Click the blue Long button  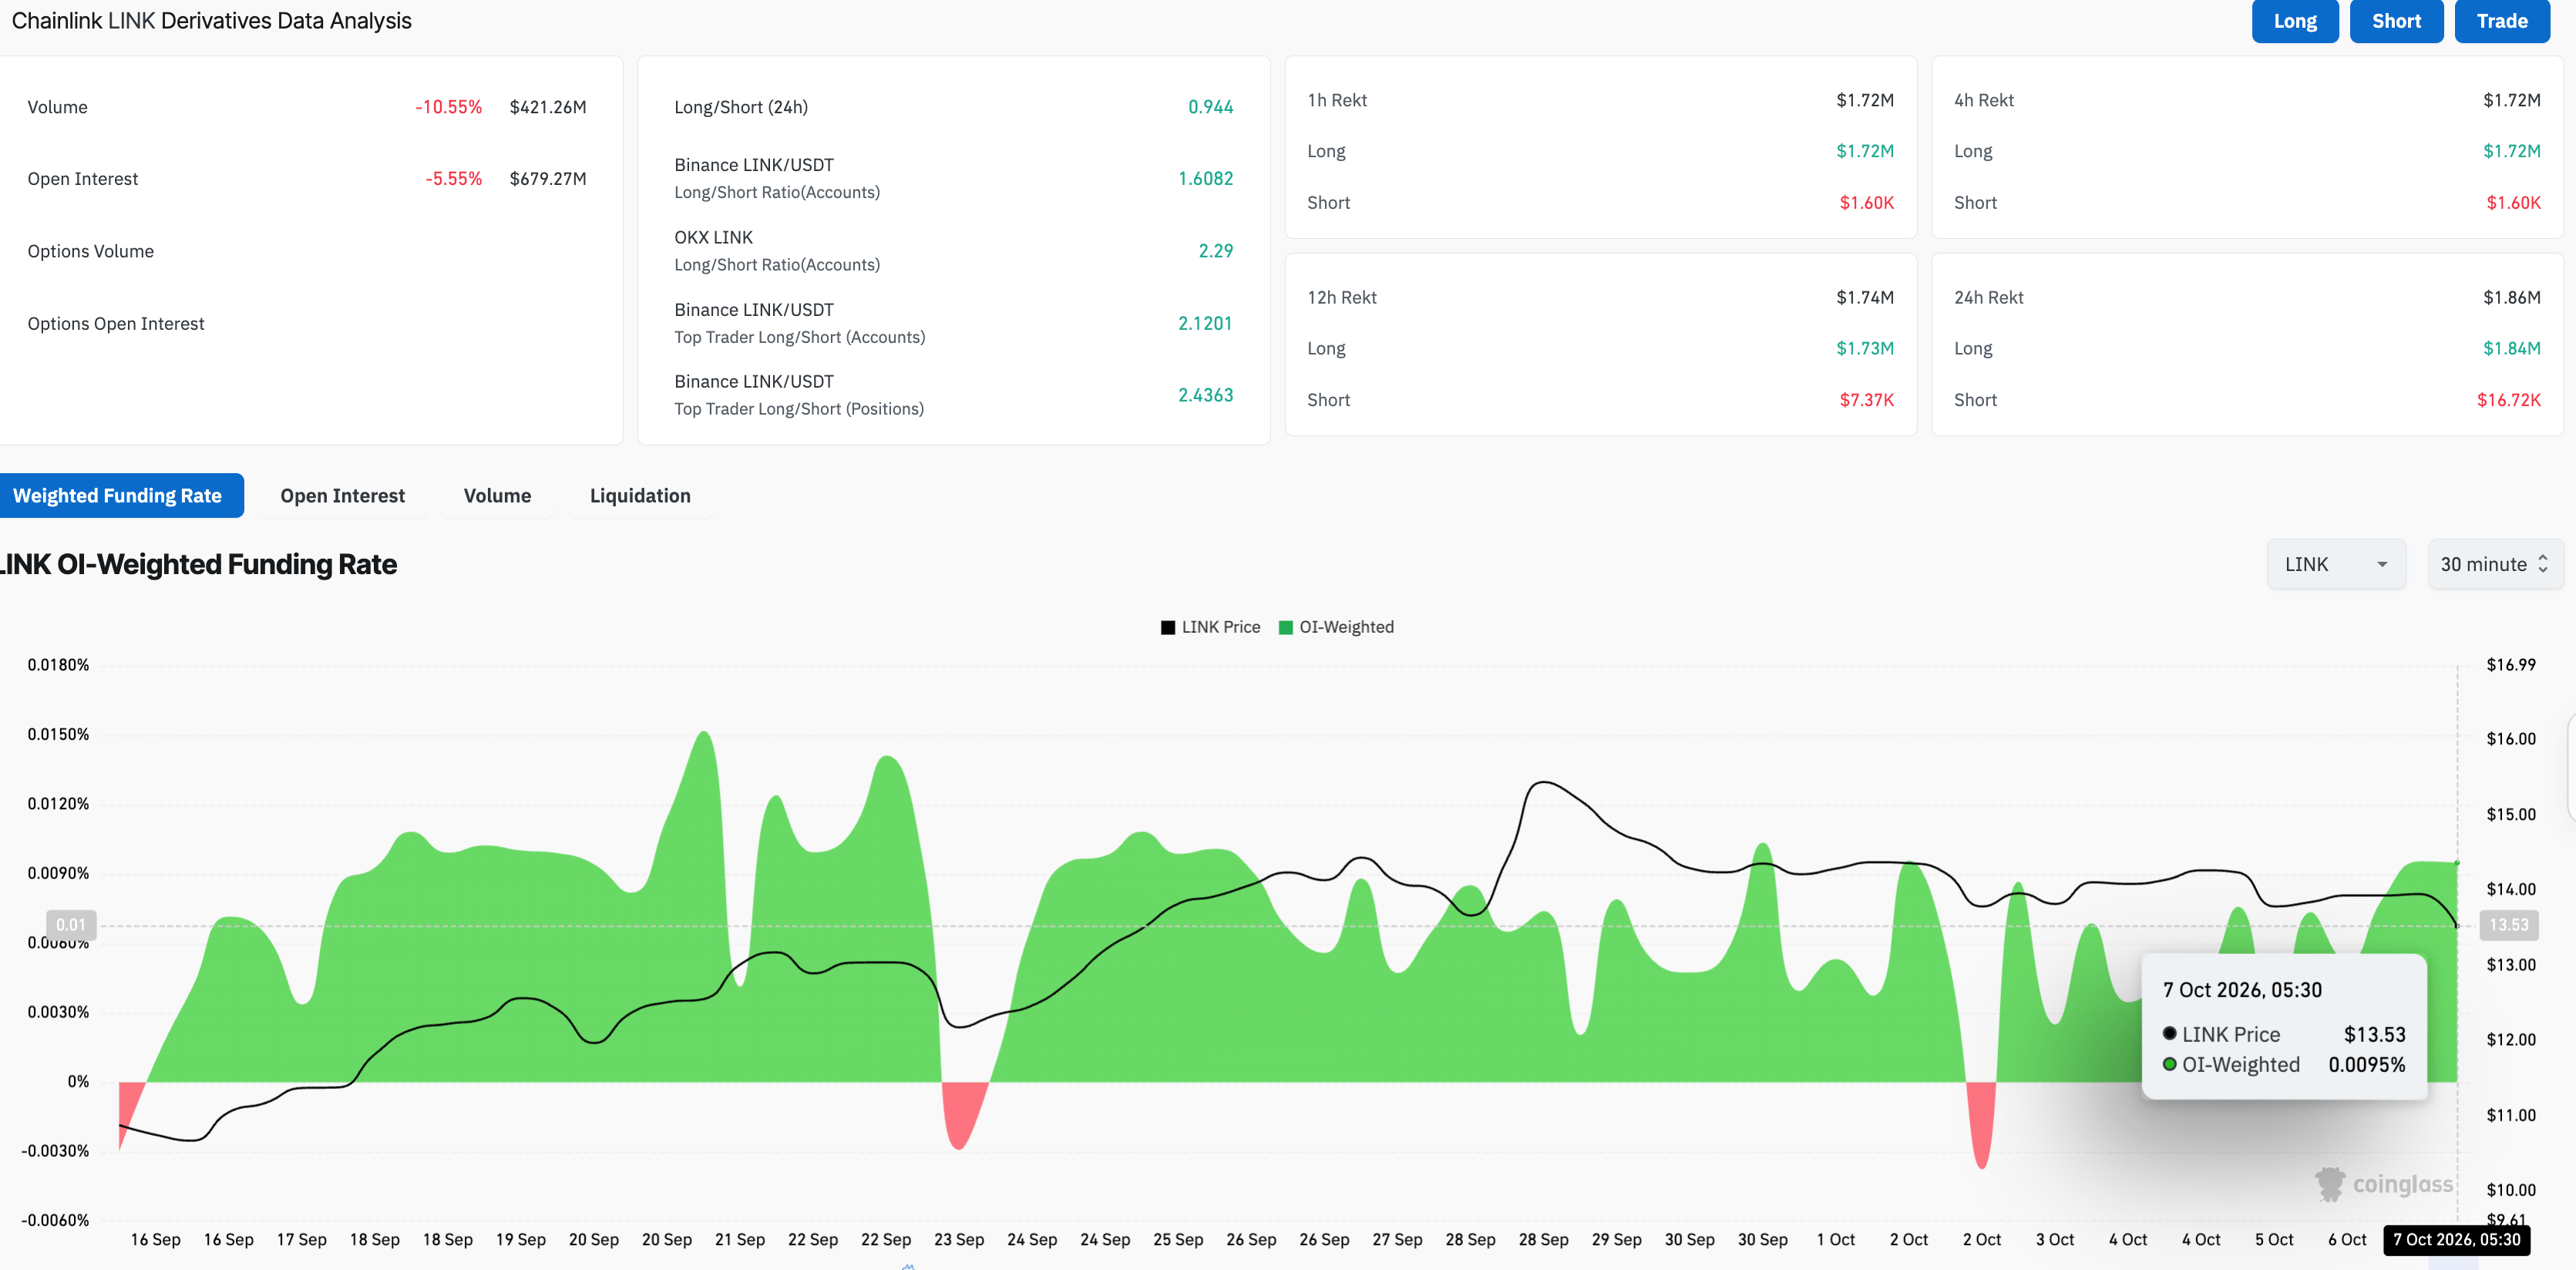(x=2294, y=21)
